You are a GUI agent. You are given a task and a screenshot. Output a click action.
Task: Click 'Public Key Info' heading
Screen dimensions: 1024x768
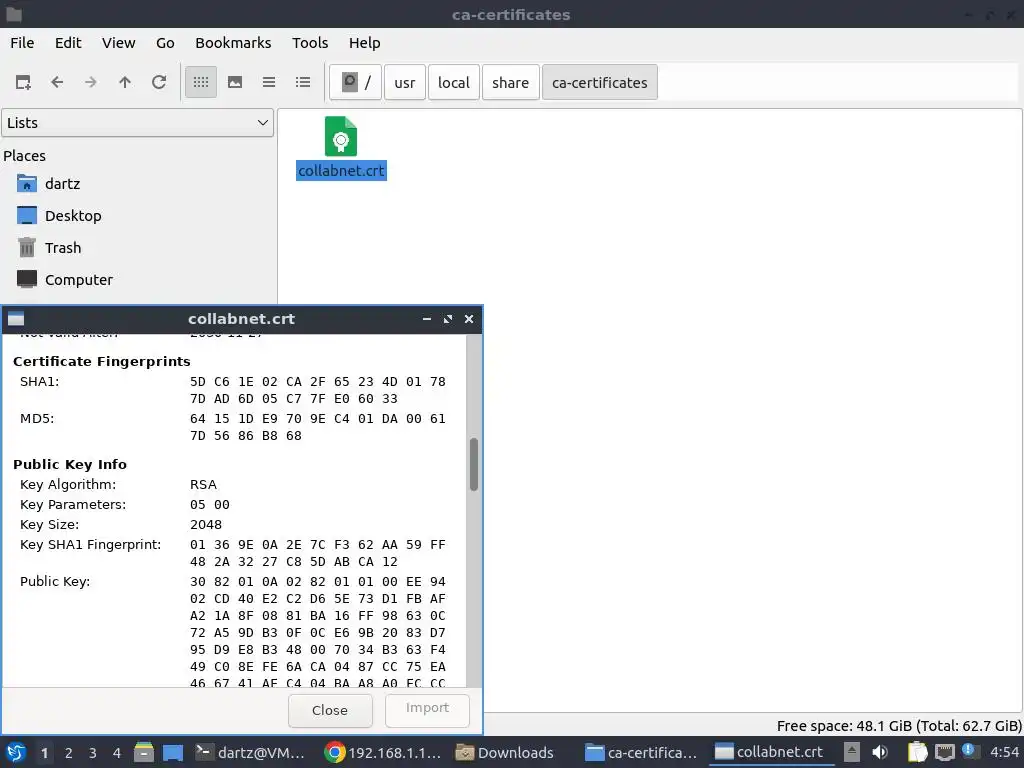click(70, 464)
